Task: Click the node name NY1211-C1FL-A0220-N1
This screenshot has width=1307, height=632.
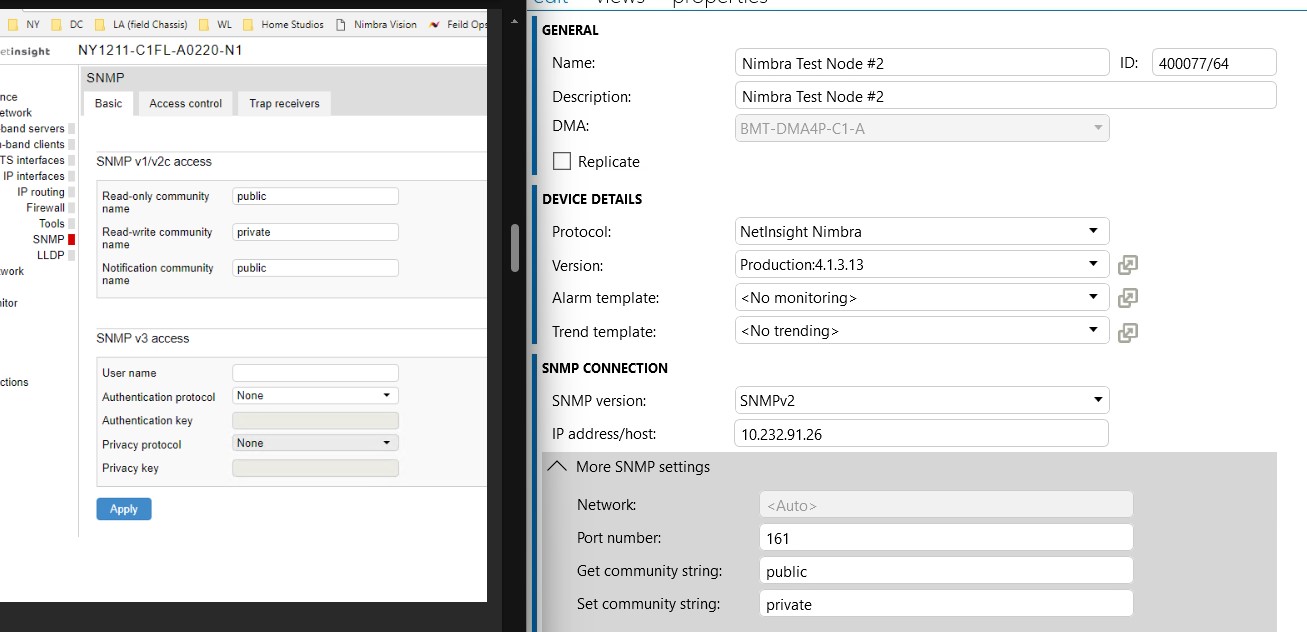Action: (x=160, y=50)
